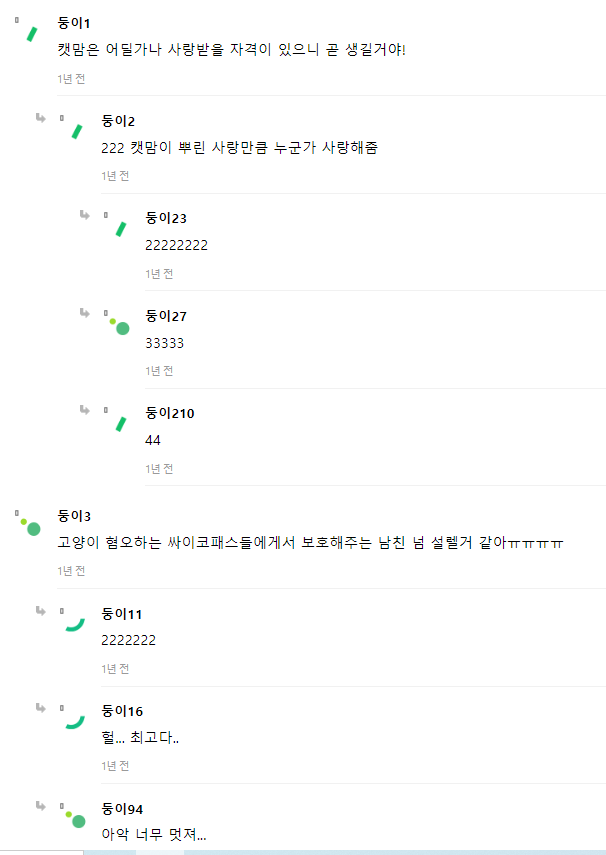Select the avatar of 둥이94
Image resolution: width=606 pixels, height=855 pixels.
[x=75, y=818]
